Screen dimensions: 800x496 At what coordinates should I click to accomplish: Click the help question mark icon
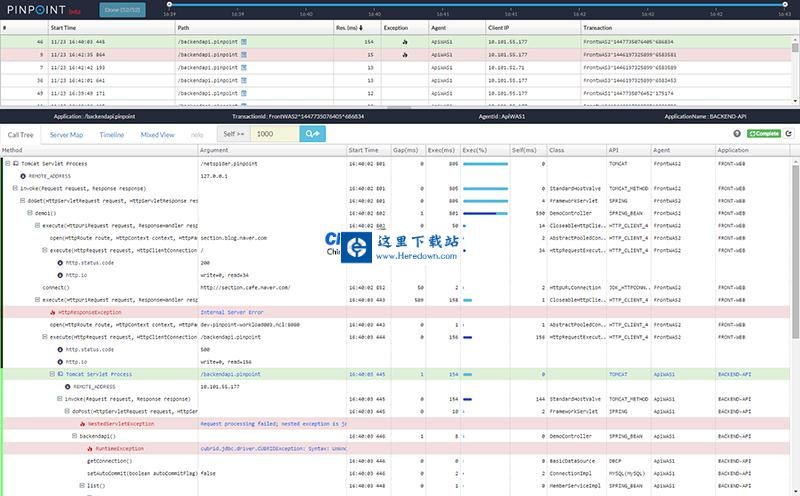[x=737, y=134]
